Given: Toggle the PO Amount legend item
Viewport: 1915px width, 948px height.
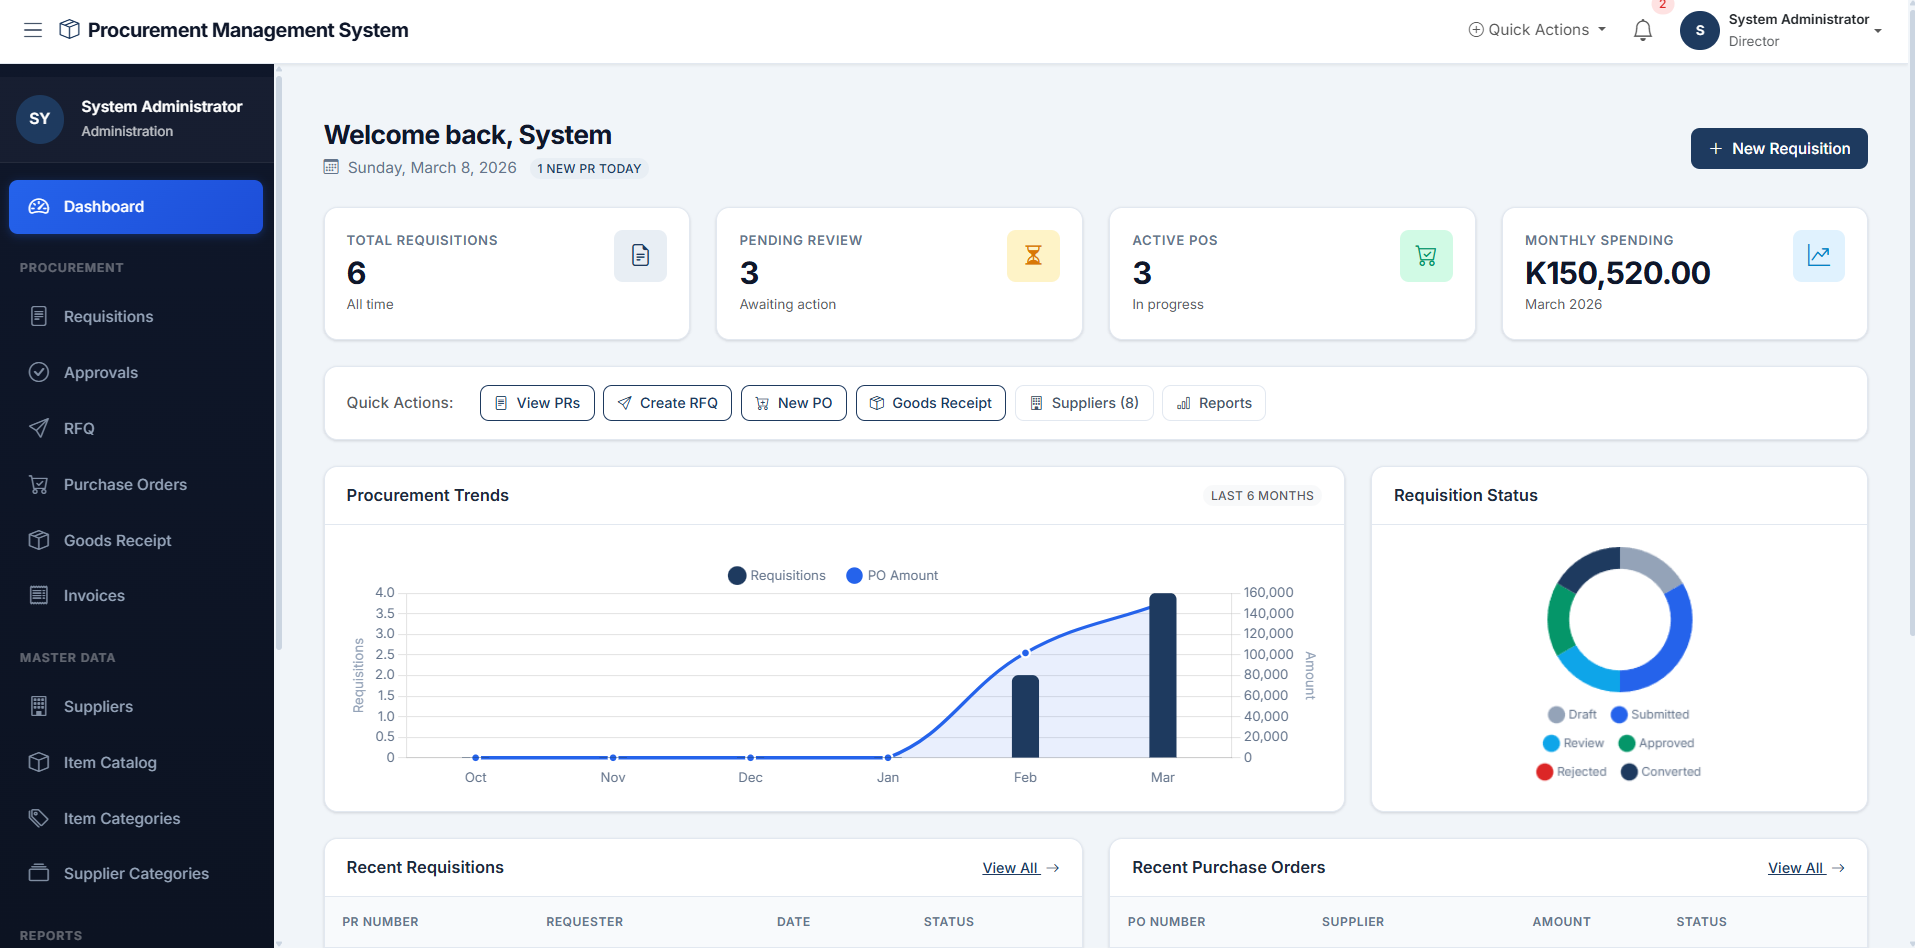Looking at the screenshot, I should coord(891,575).
